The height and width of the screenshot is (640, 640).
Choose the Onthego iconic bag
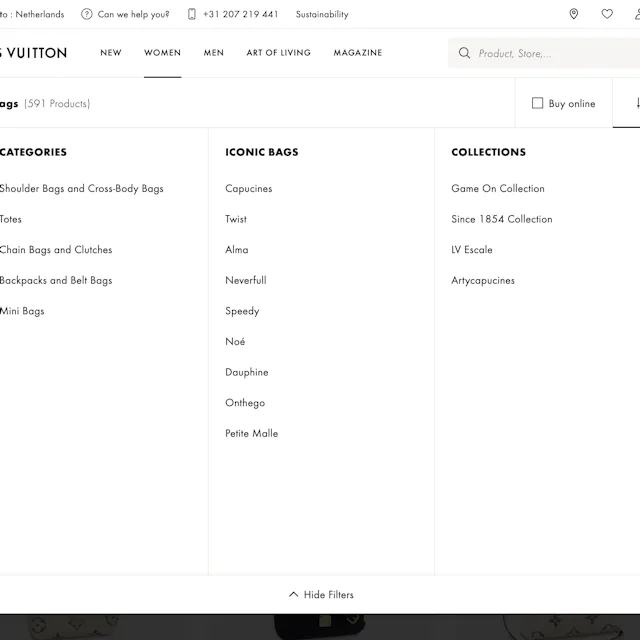[x=245, y=403]
